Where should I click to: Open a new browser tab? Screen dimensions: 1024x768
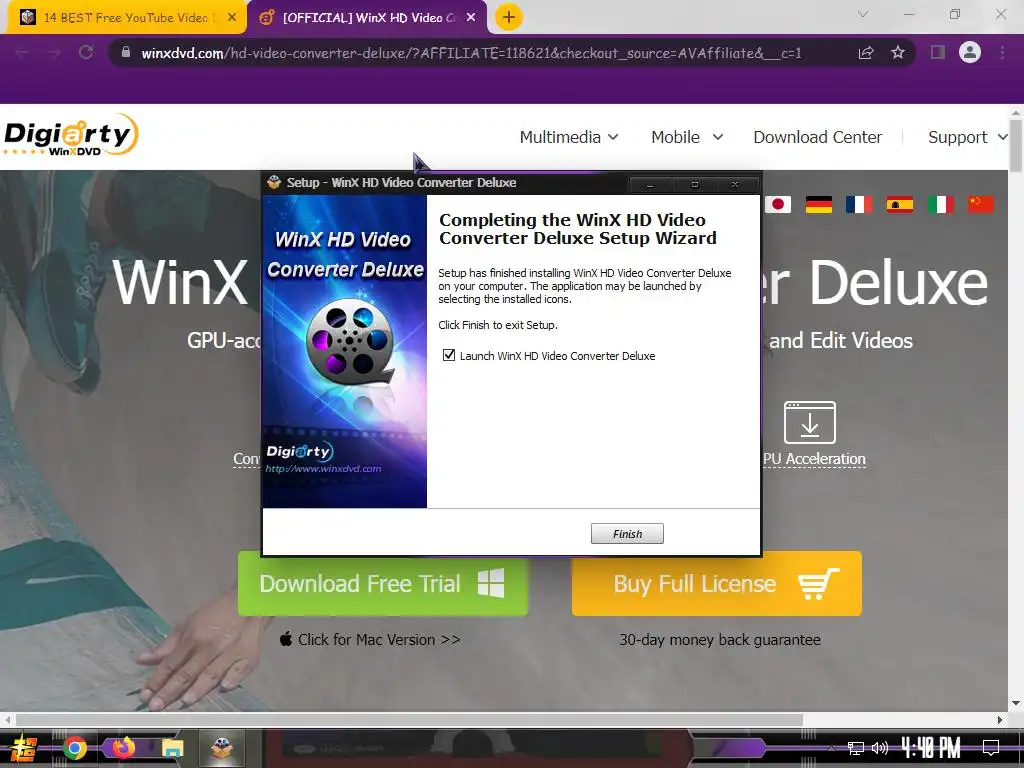tap(509, 18)
